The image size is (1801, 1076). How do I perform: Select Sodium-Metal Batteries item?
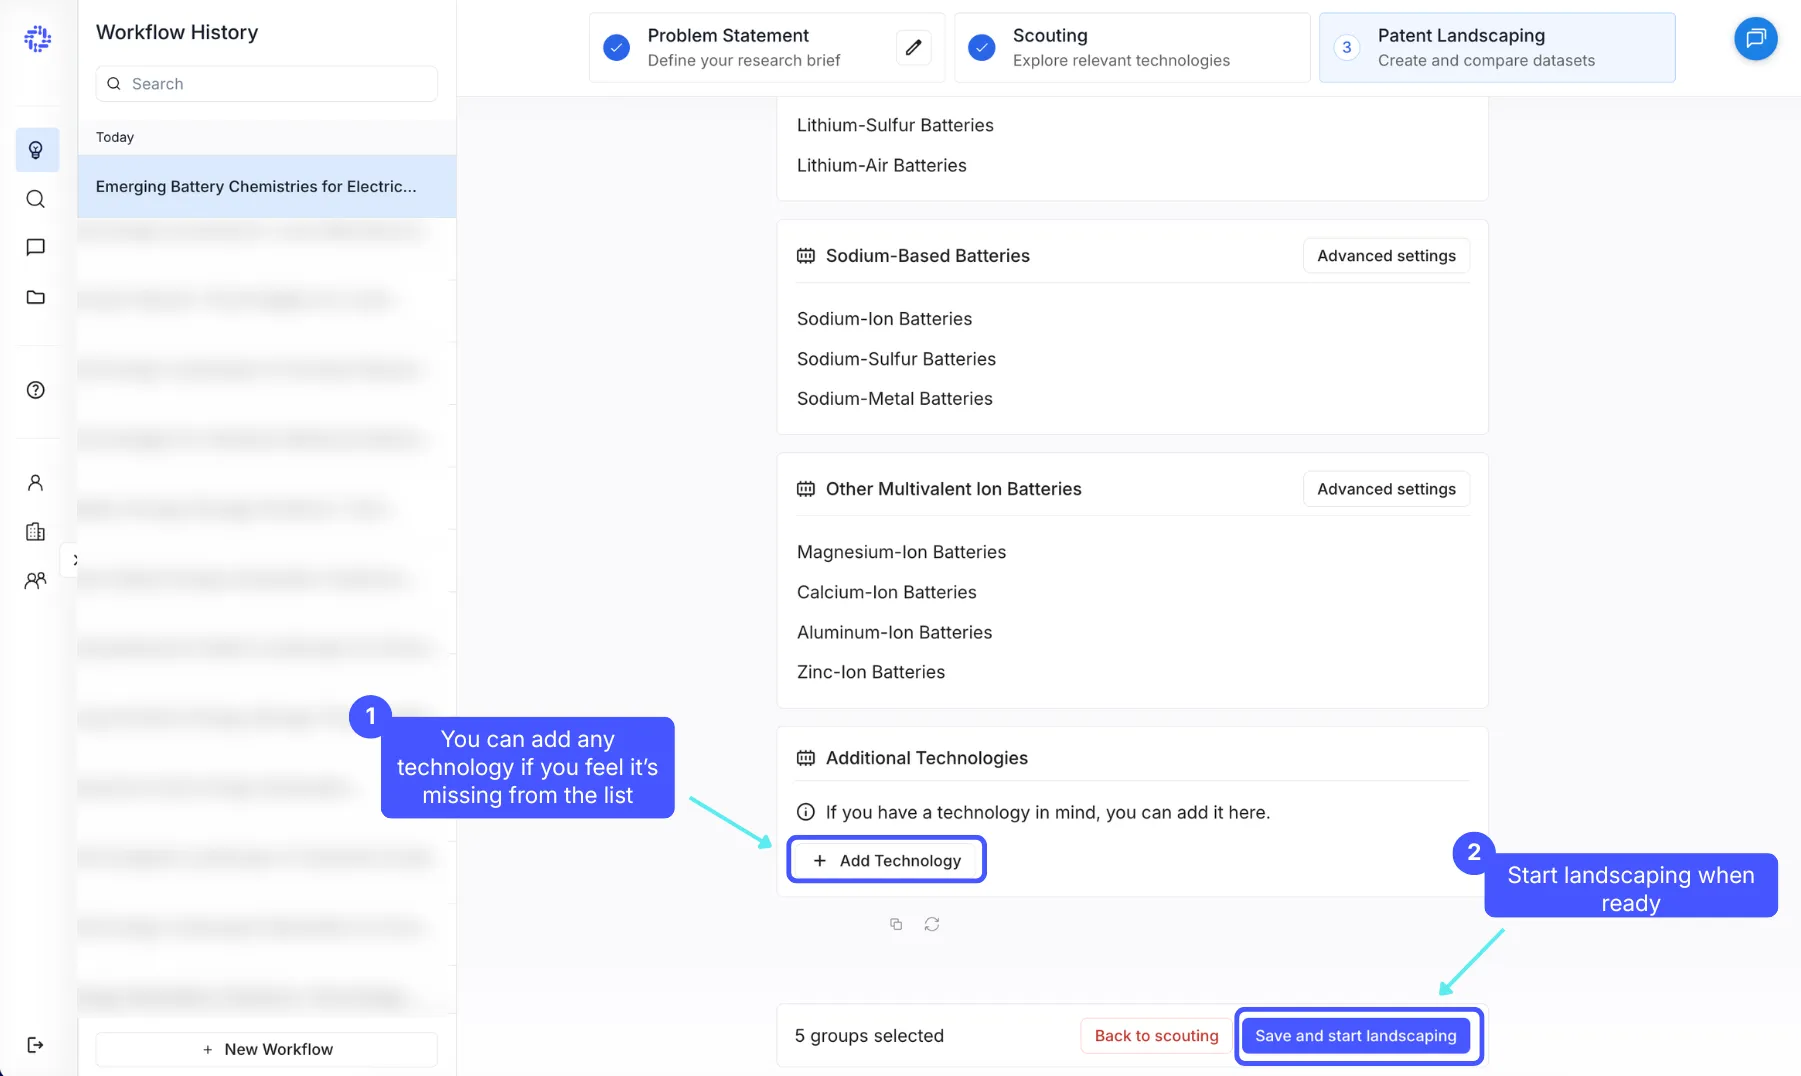(894, 399)
